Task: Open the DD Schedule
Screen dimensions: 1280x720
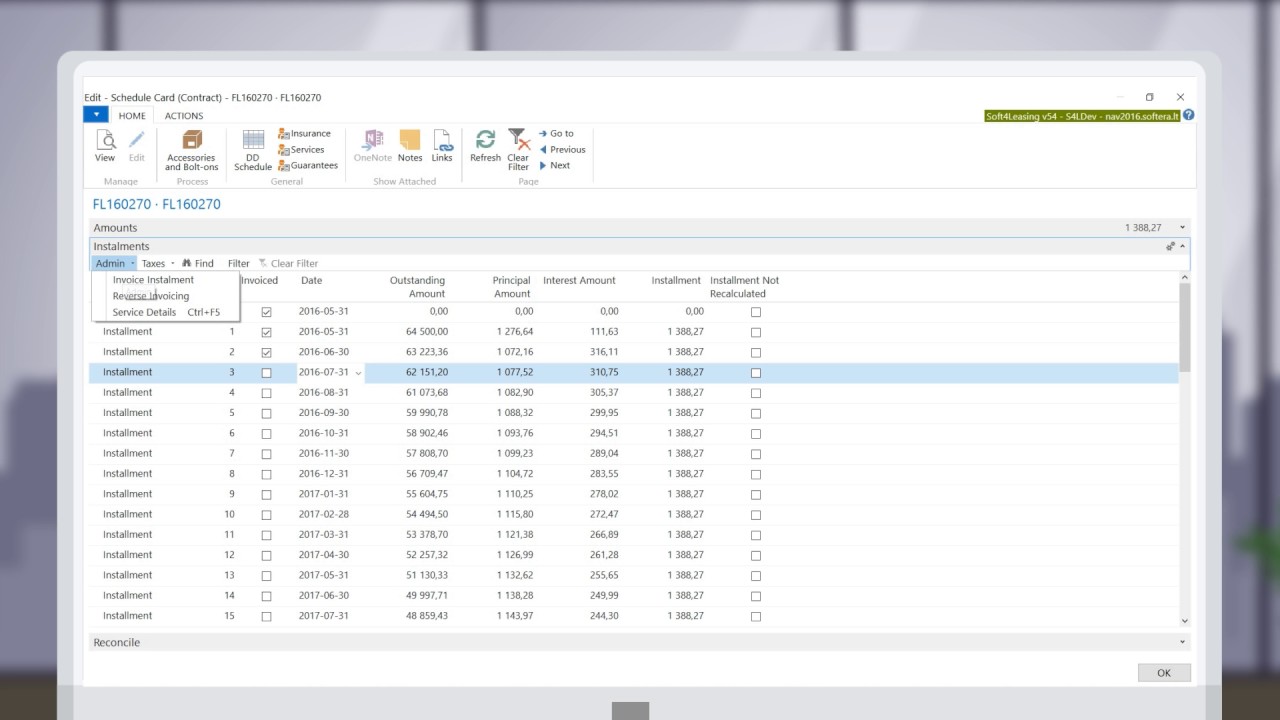Action: coord(253,150)
